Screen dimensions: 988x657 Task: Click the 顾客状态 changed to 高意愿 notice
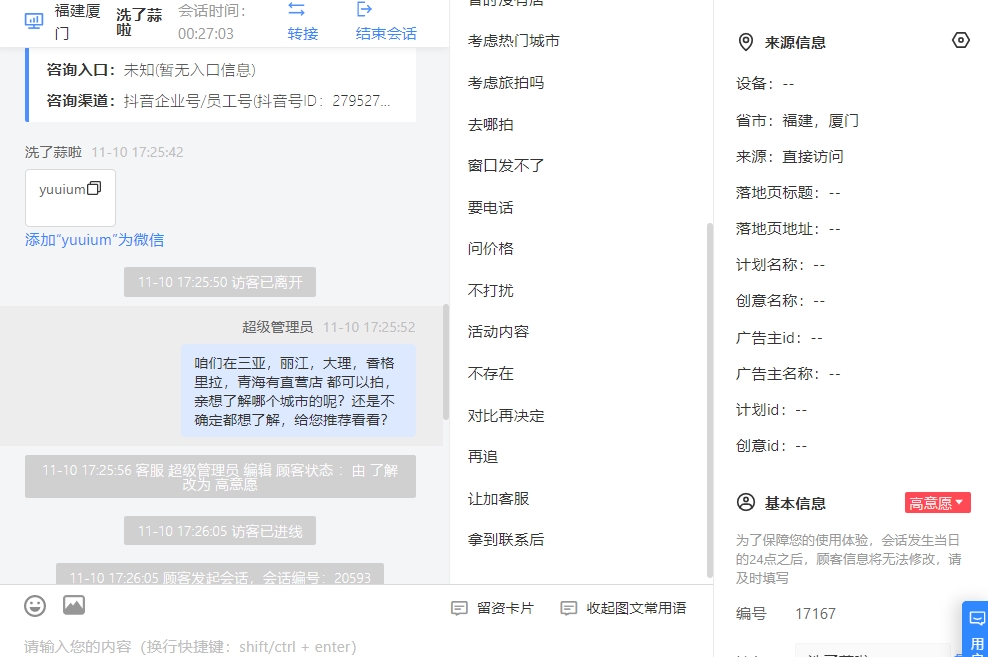(221, 477)
